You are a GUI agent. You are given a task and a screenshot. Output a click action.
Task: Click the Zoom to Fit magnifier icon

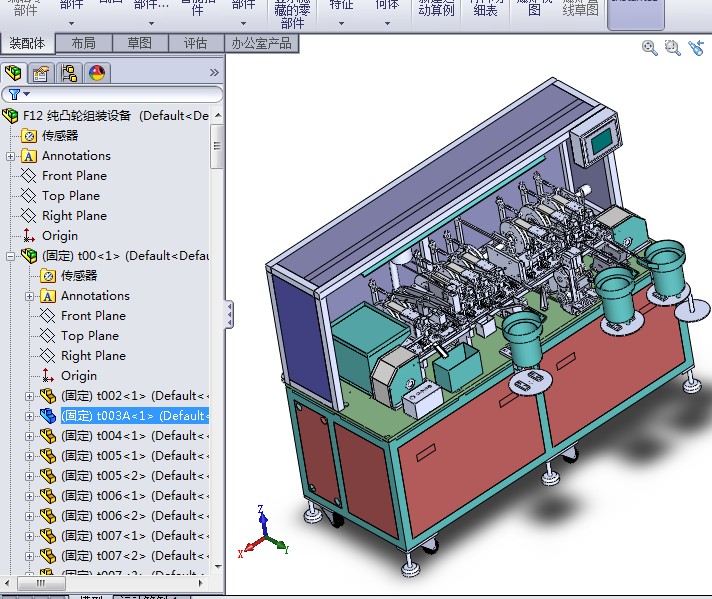[x=650, y=47]
